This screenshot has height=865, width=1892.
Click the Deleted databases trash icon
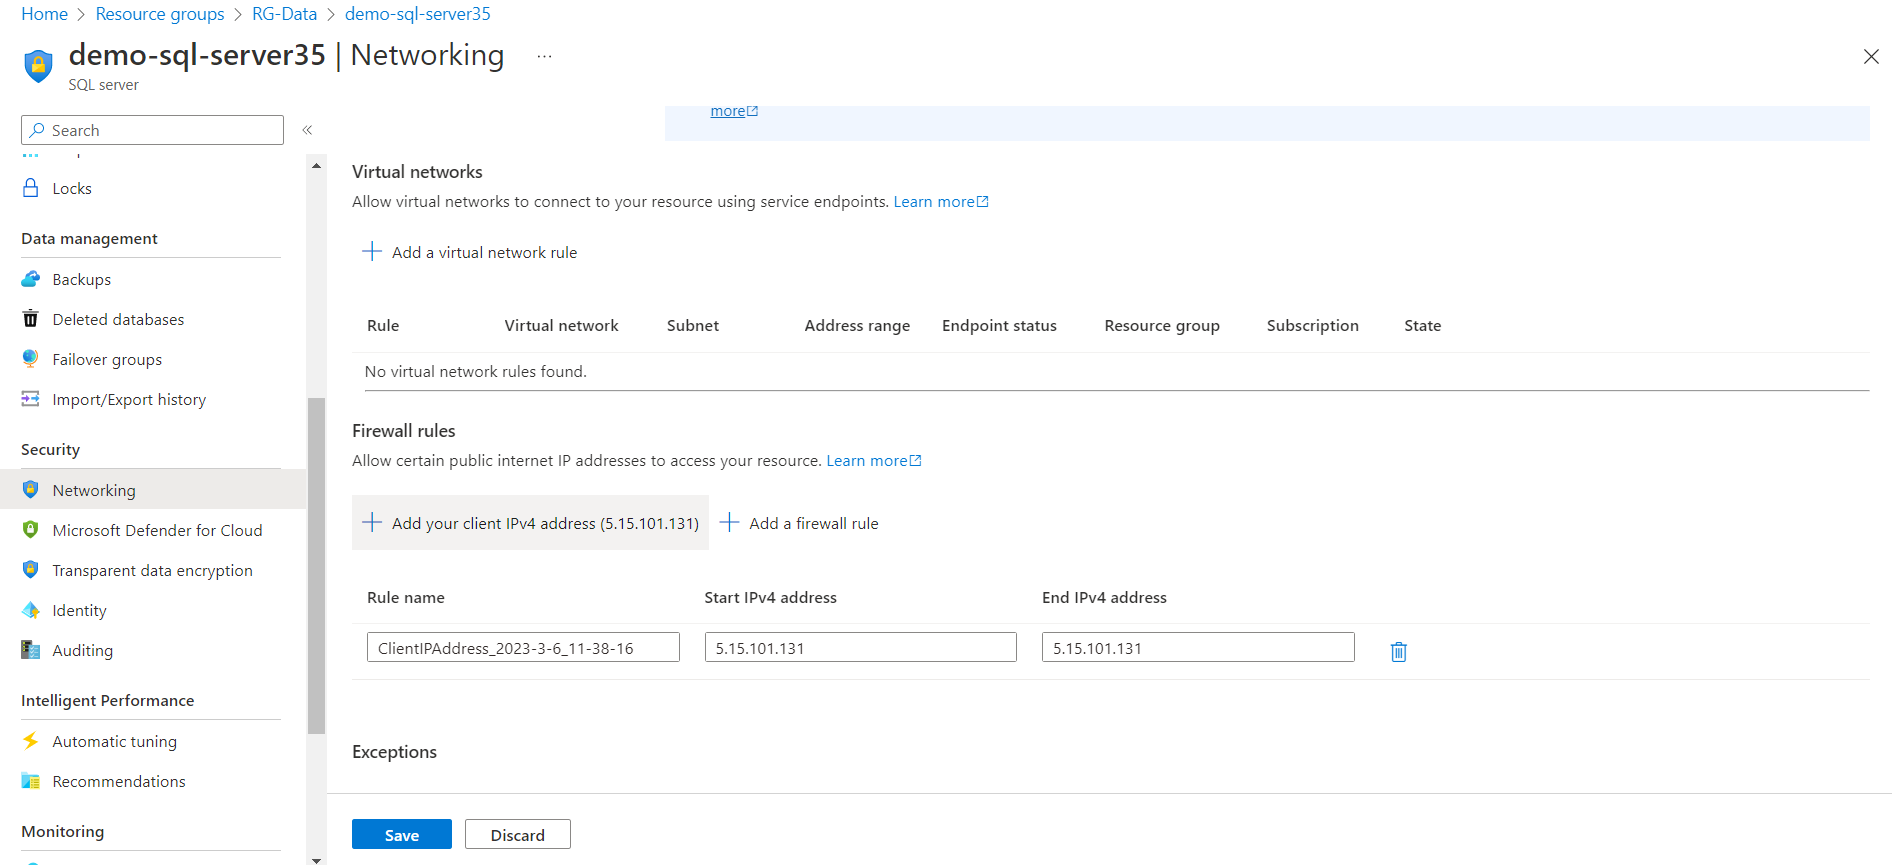point(31,319)
